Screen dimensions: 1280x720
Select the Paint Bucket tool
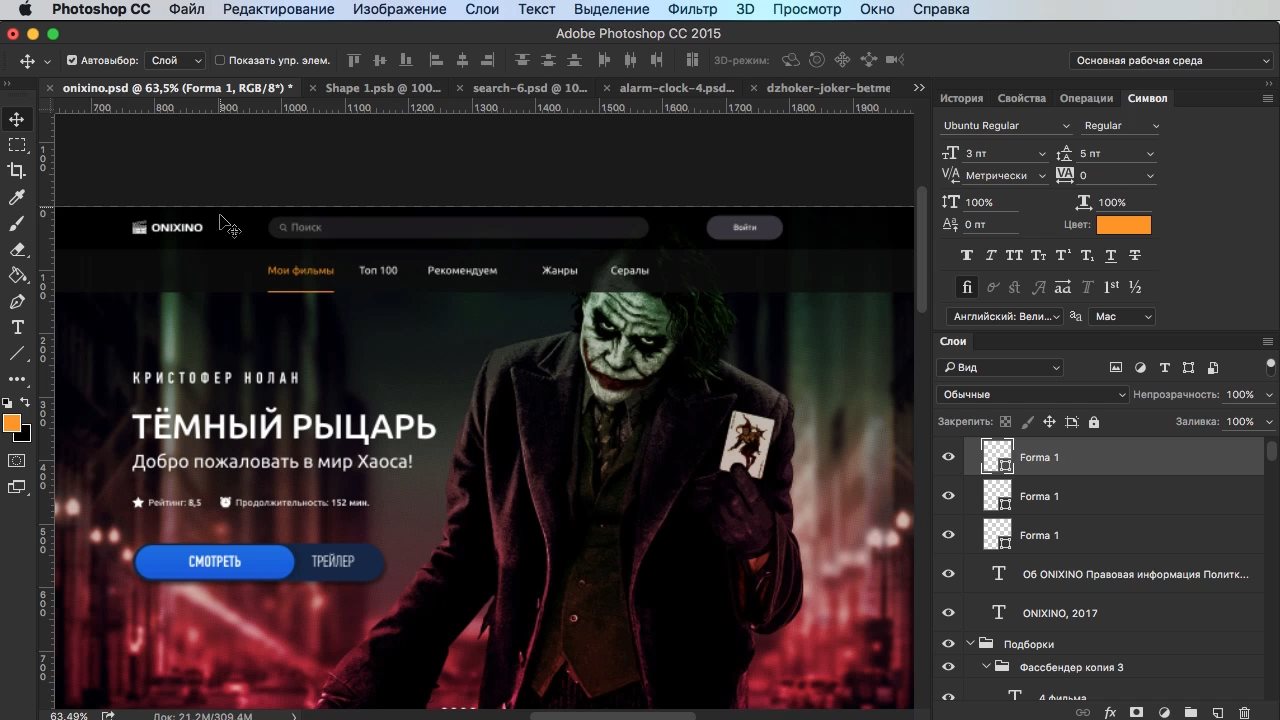click(x=17, y=275)
